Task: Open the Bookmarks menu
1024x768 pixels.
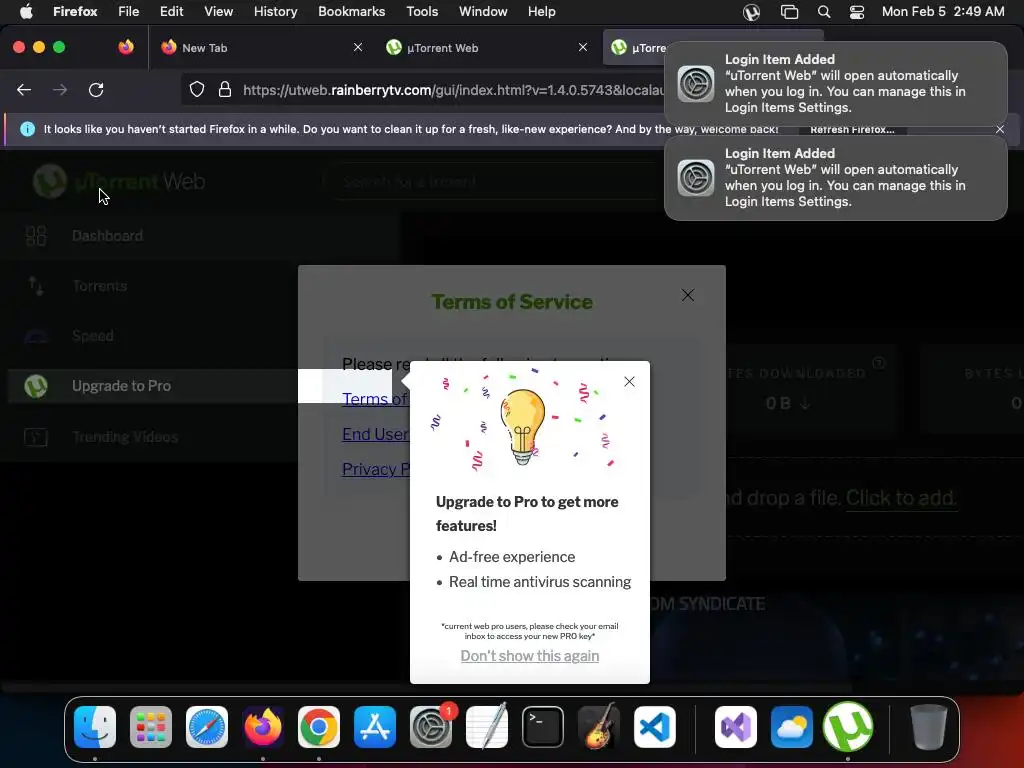Action: pyautogui.click(x=352, y=11)
